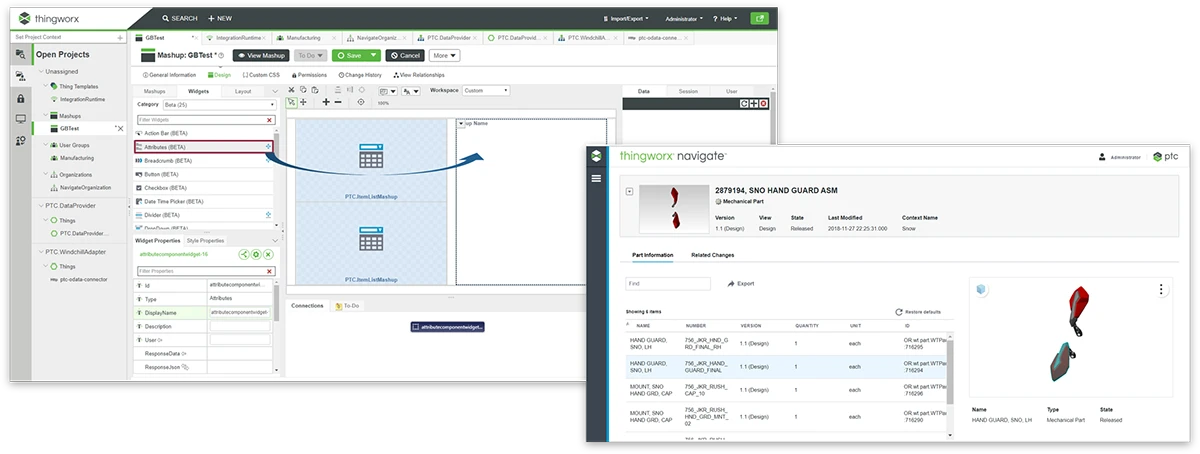This screenshot has width=1200, height=454.
Task: Collapse the User Groups tree node
Action: pyautogui.click(x=48, y=144)
